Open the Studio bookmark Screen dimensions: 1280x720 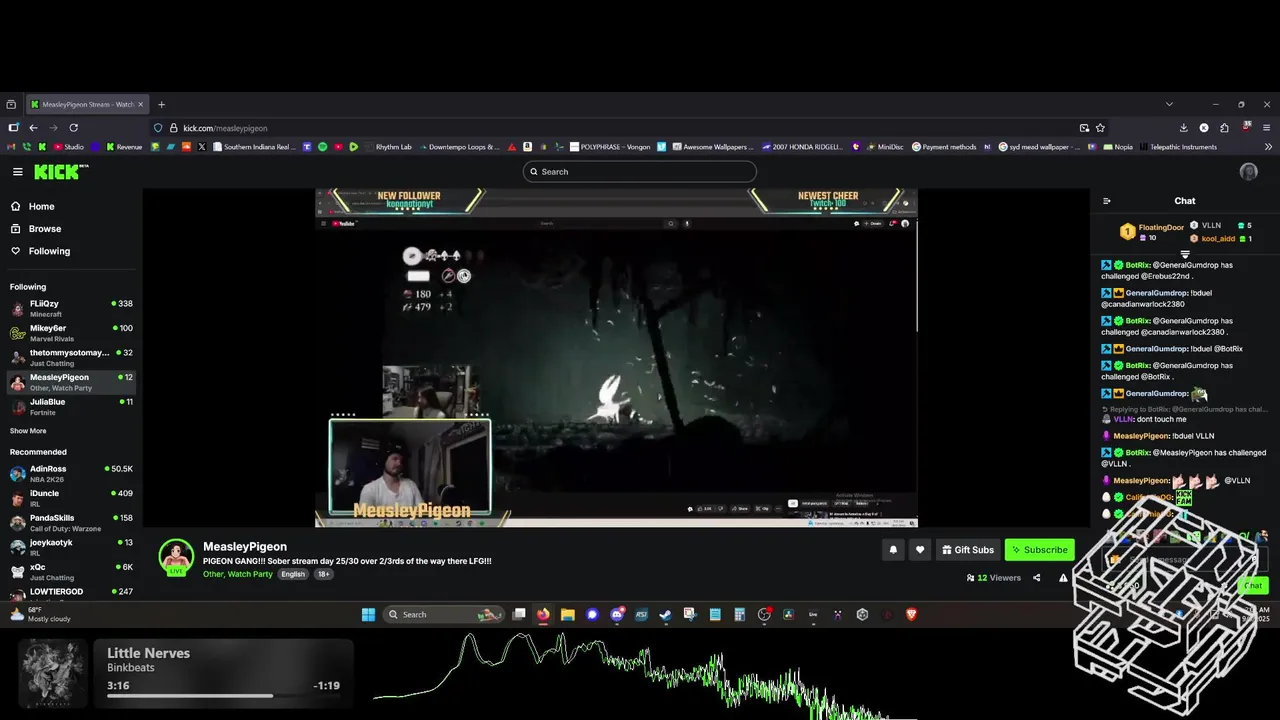point(69,147)
